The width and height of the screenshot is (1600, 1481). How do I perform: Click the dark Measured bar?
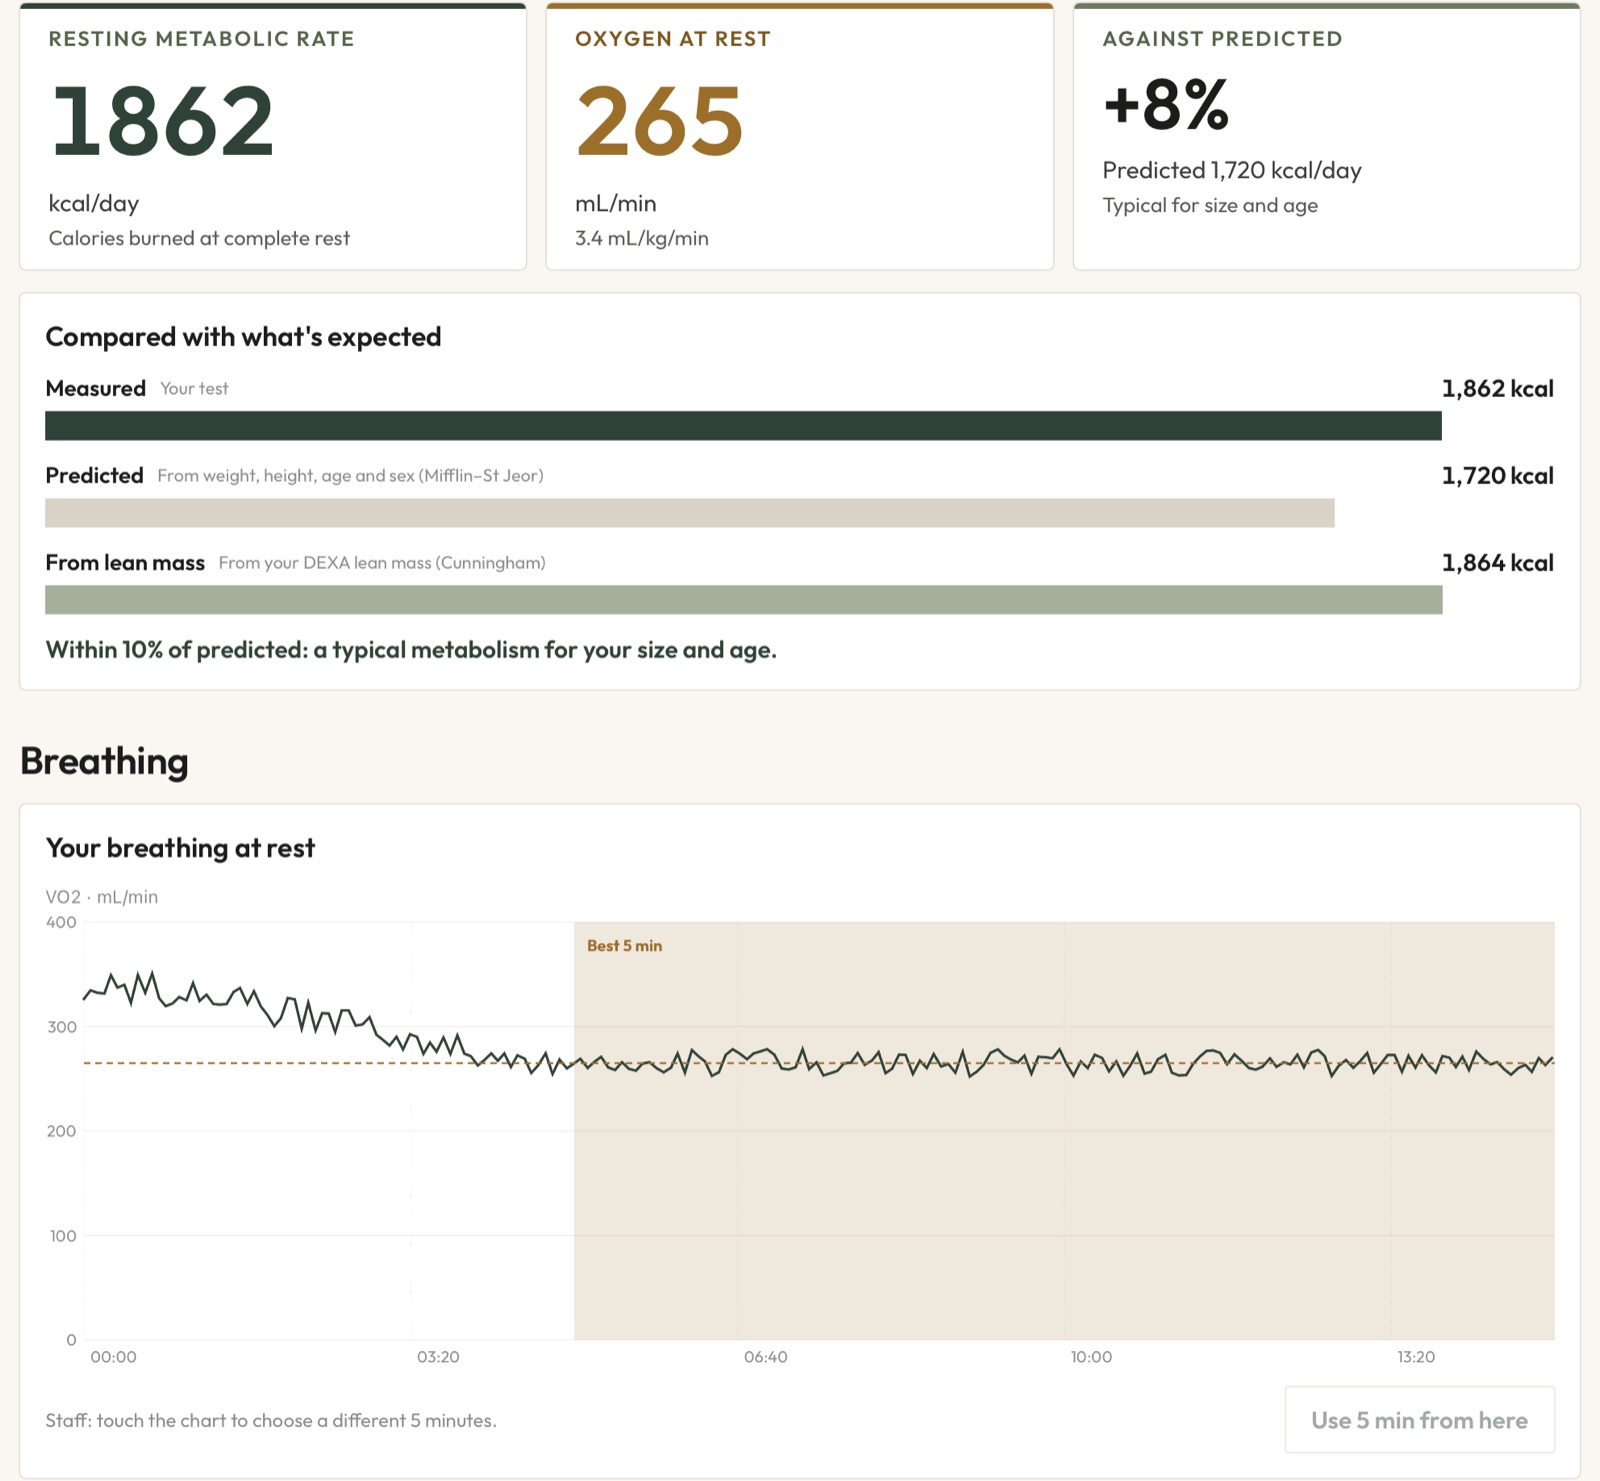743,425
